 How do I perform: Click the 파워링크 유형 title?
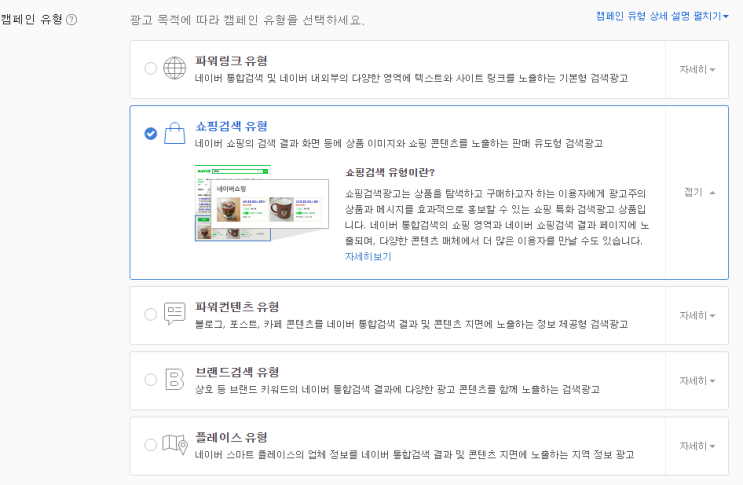pos(231,61)
